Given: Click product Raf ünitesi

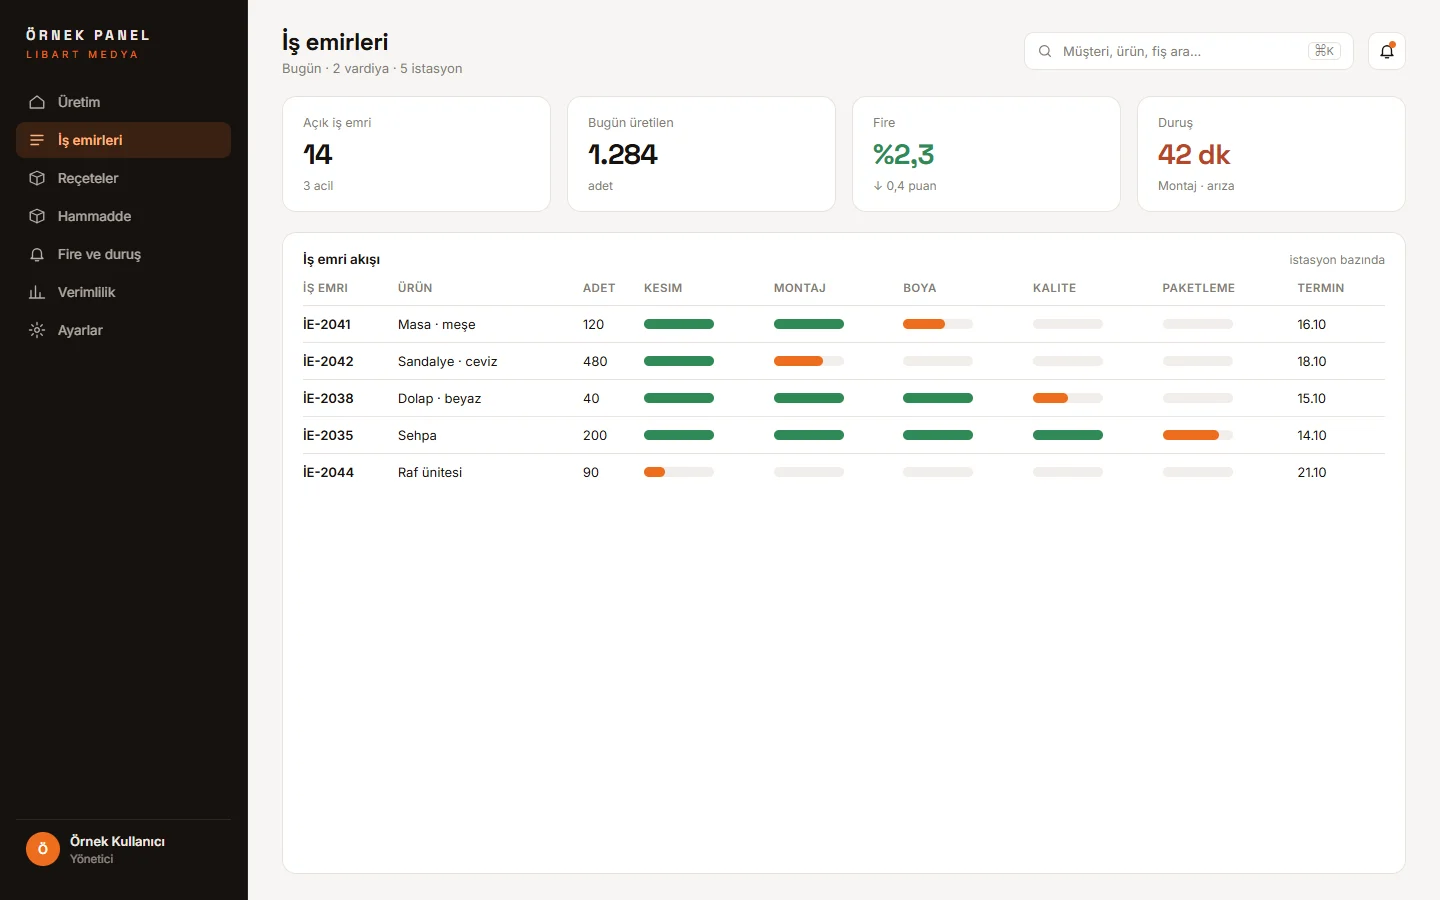Looking at the screenshot, I should coord(430,472).
